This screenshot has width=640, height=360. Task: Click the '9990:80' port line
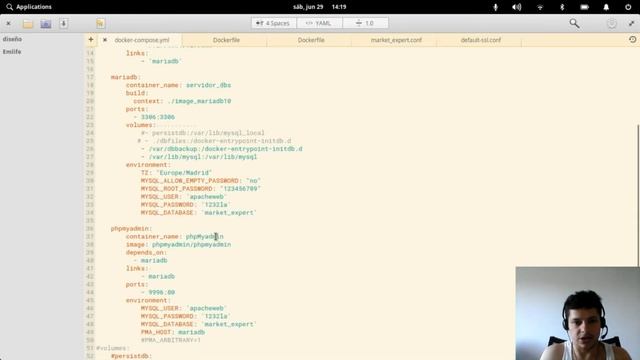[x=158, y=293]
